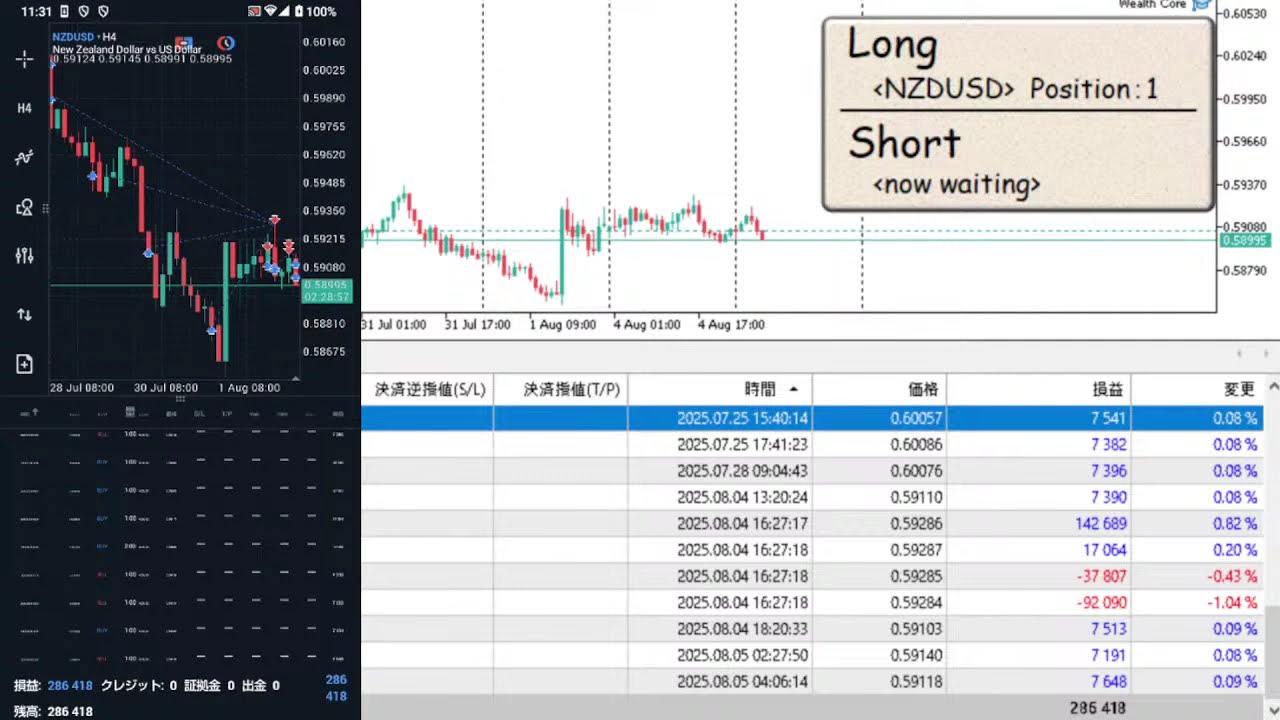Screen dimensions: 1280x720
Task: Click the NZDUSD symbol name on chart
Action: click(x=73, y=37)
